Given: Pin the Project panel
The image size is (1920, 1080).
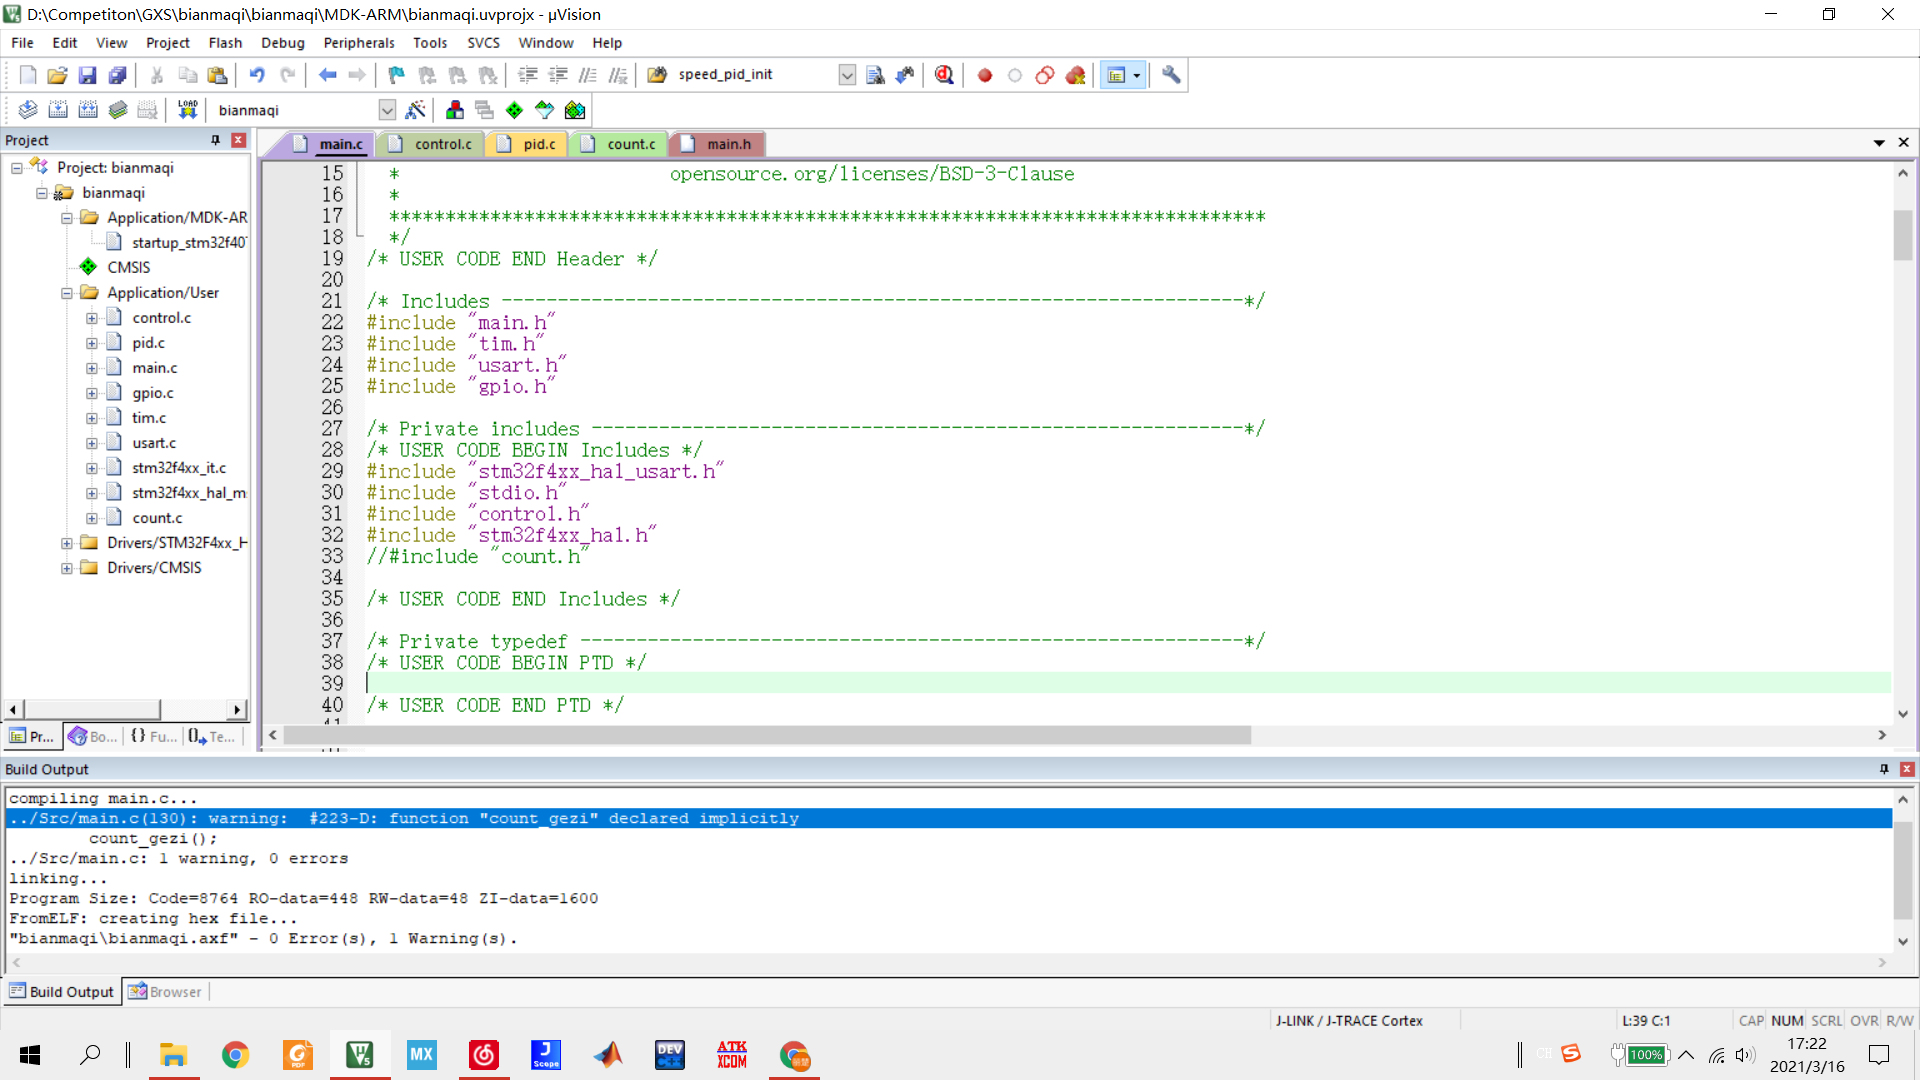Looking at the screenshot, I should point(215,140).
